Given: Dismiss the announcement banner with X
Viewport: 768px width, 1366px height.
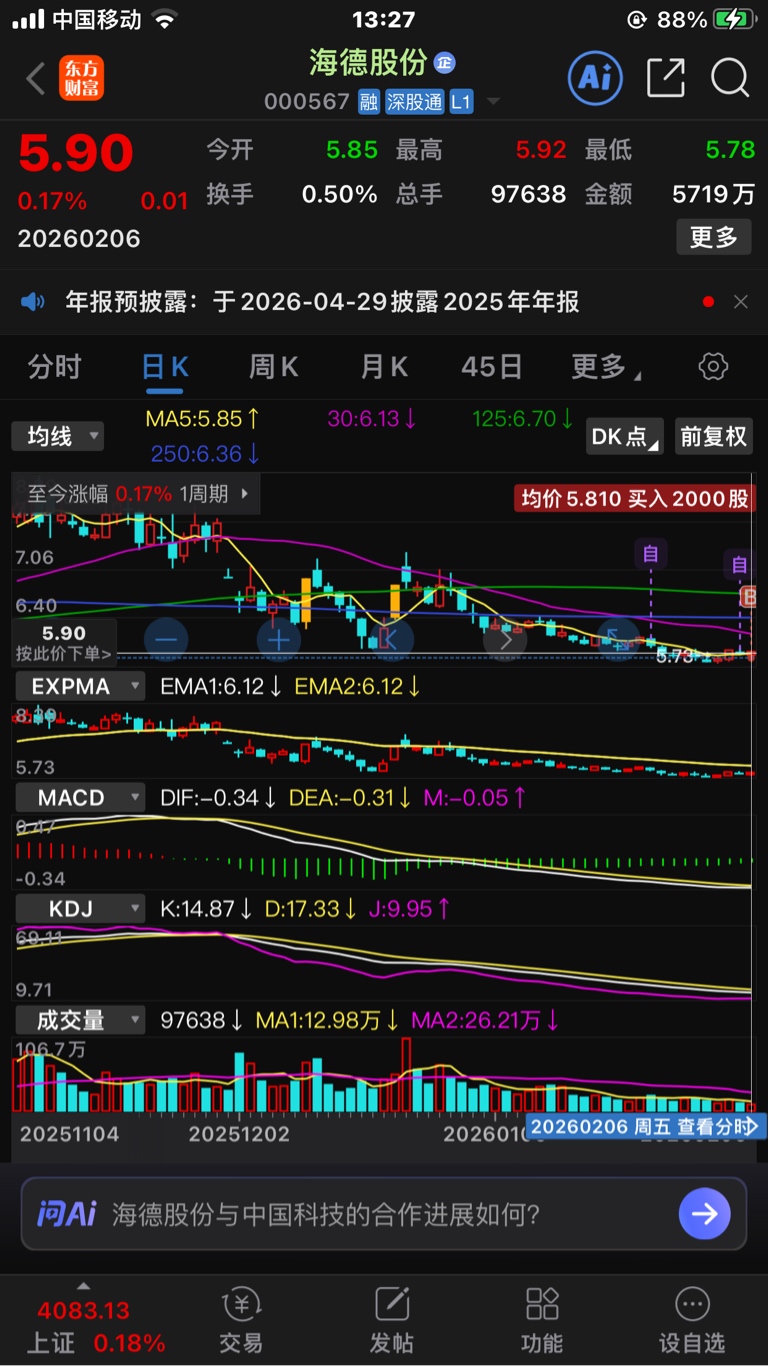Looking at the screenshot, I should click(741, 302).
